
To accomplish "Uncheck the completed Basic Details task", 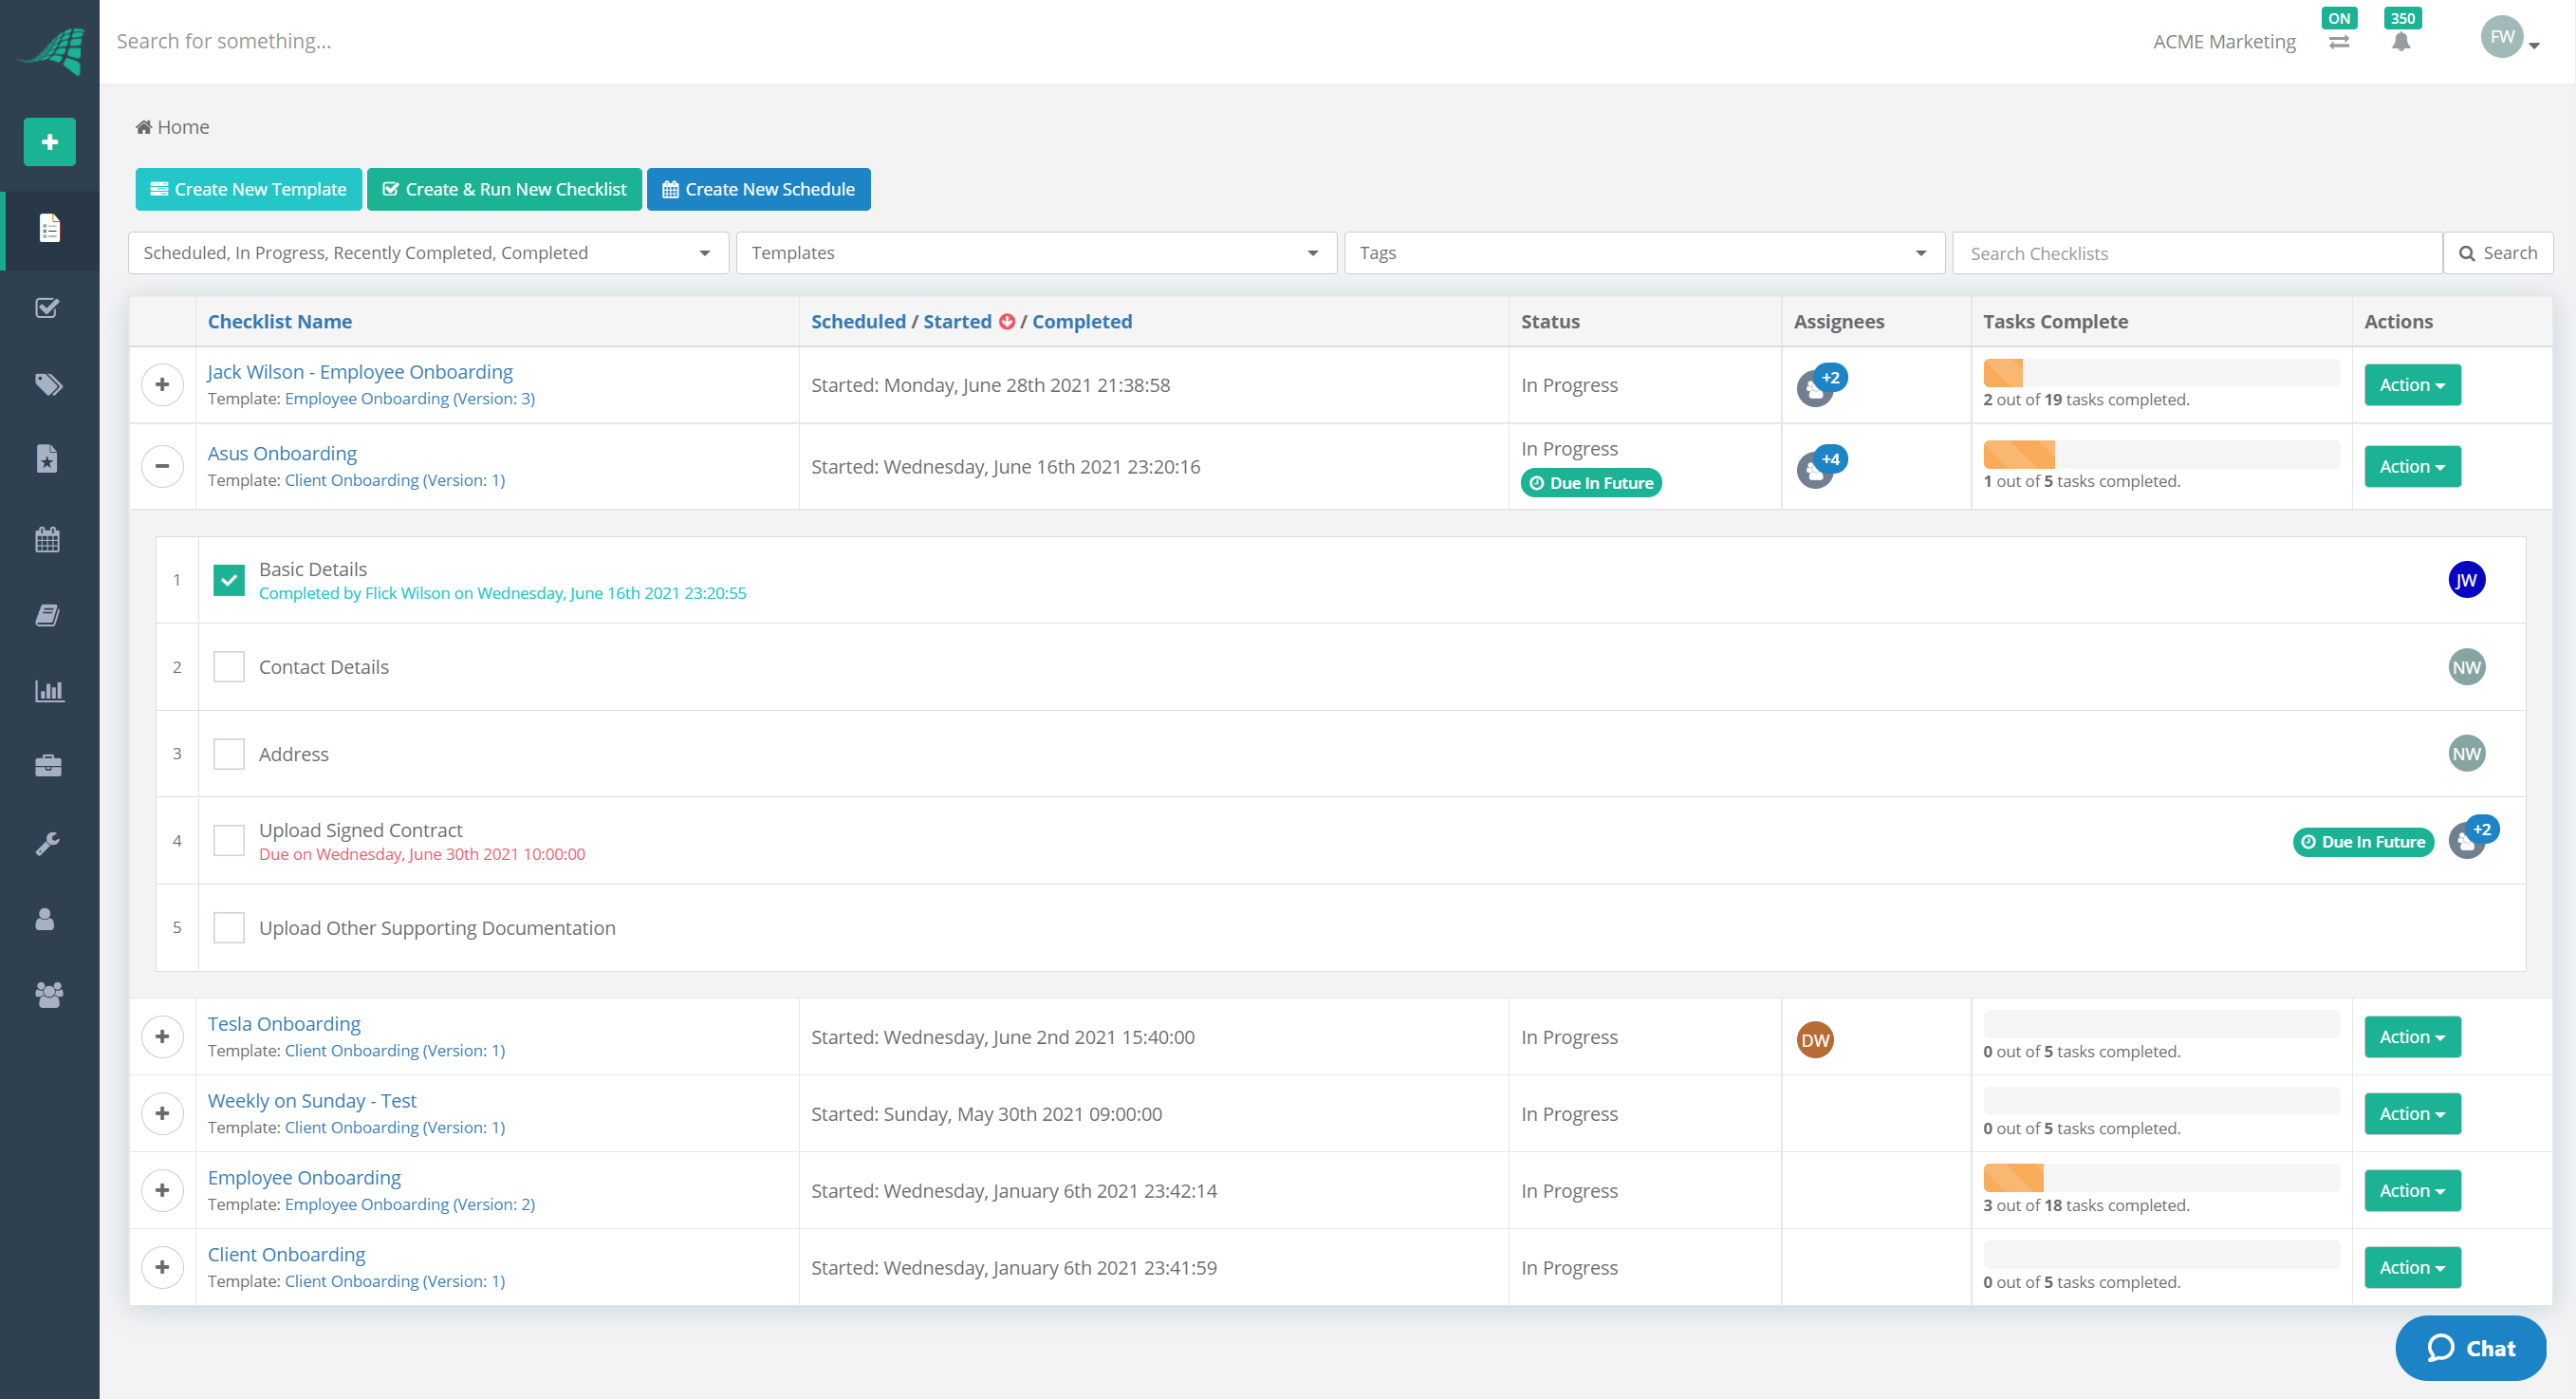I will (x=229, y=580).
